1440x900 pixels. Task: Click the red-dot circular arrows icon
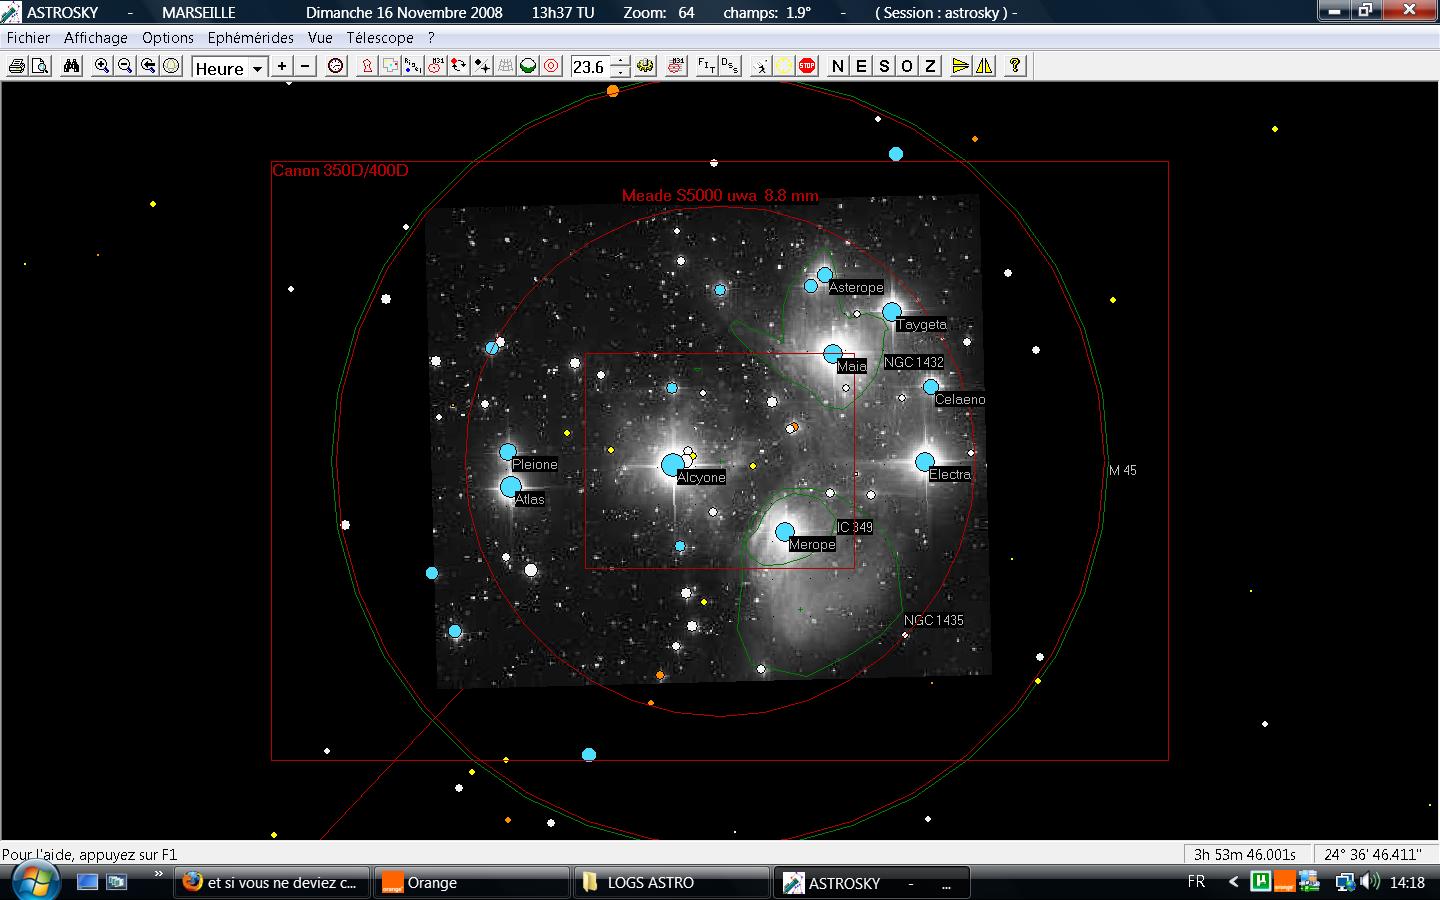[459, 66]
